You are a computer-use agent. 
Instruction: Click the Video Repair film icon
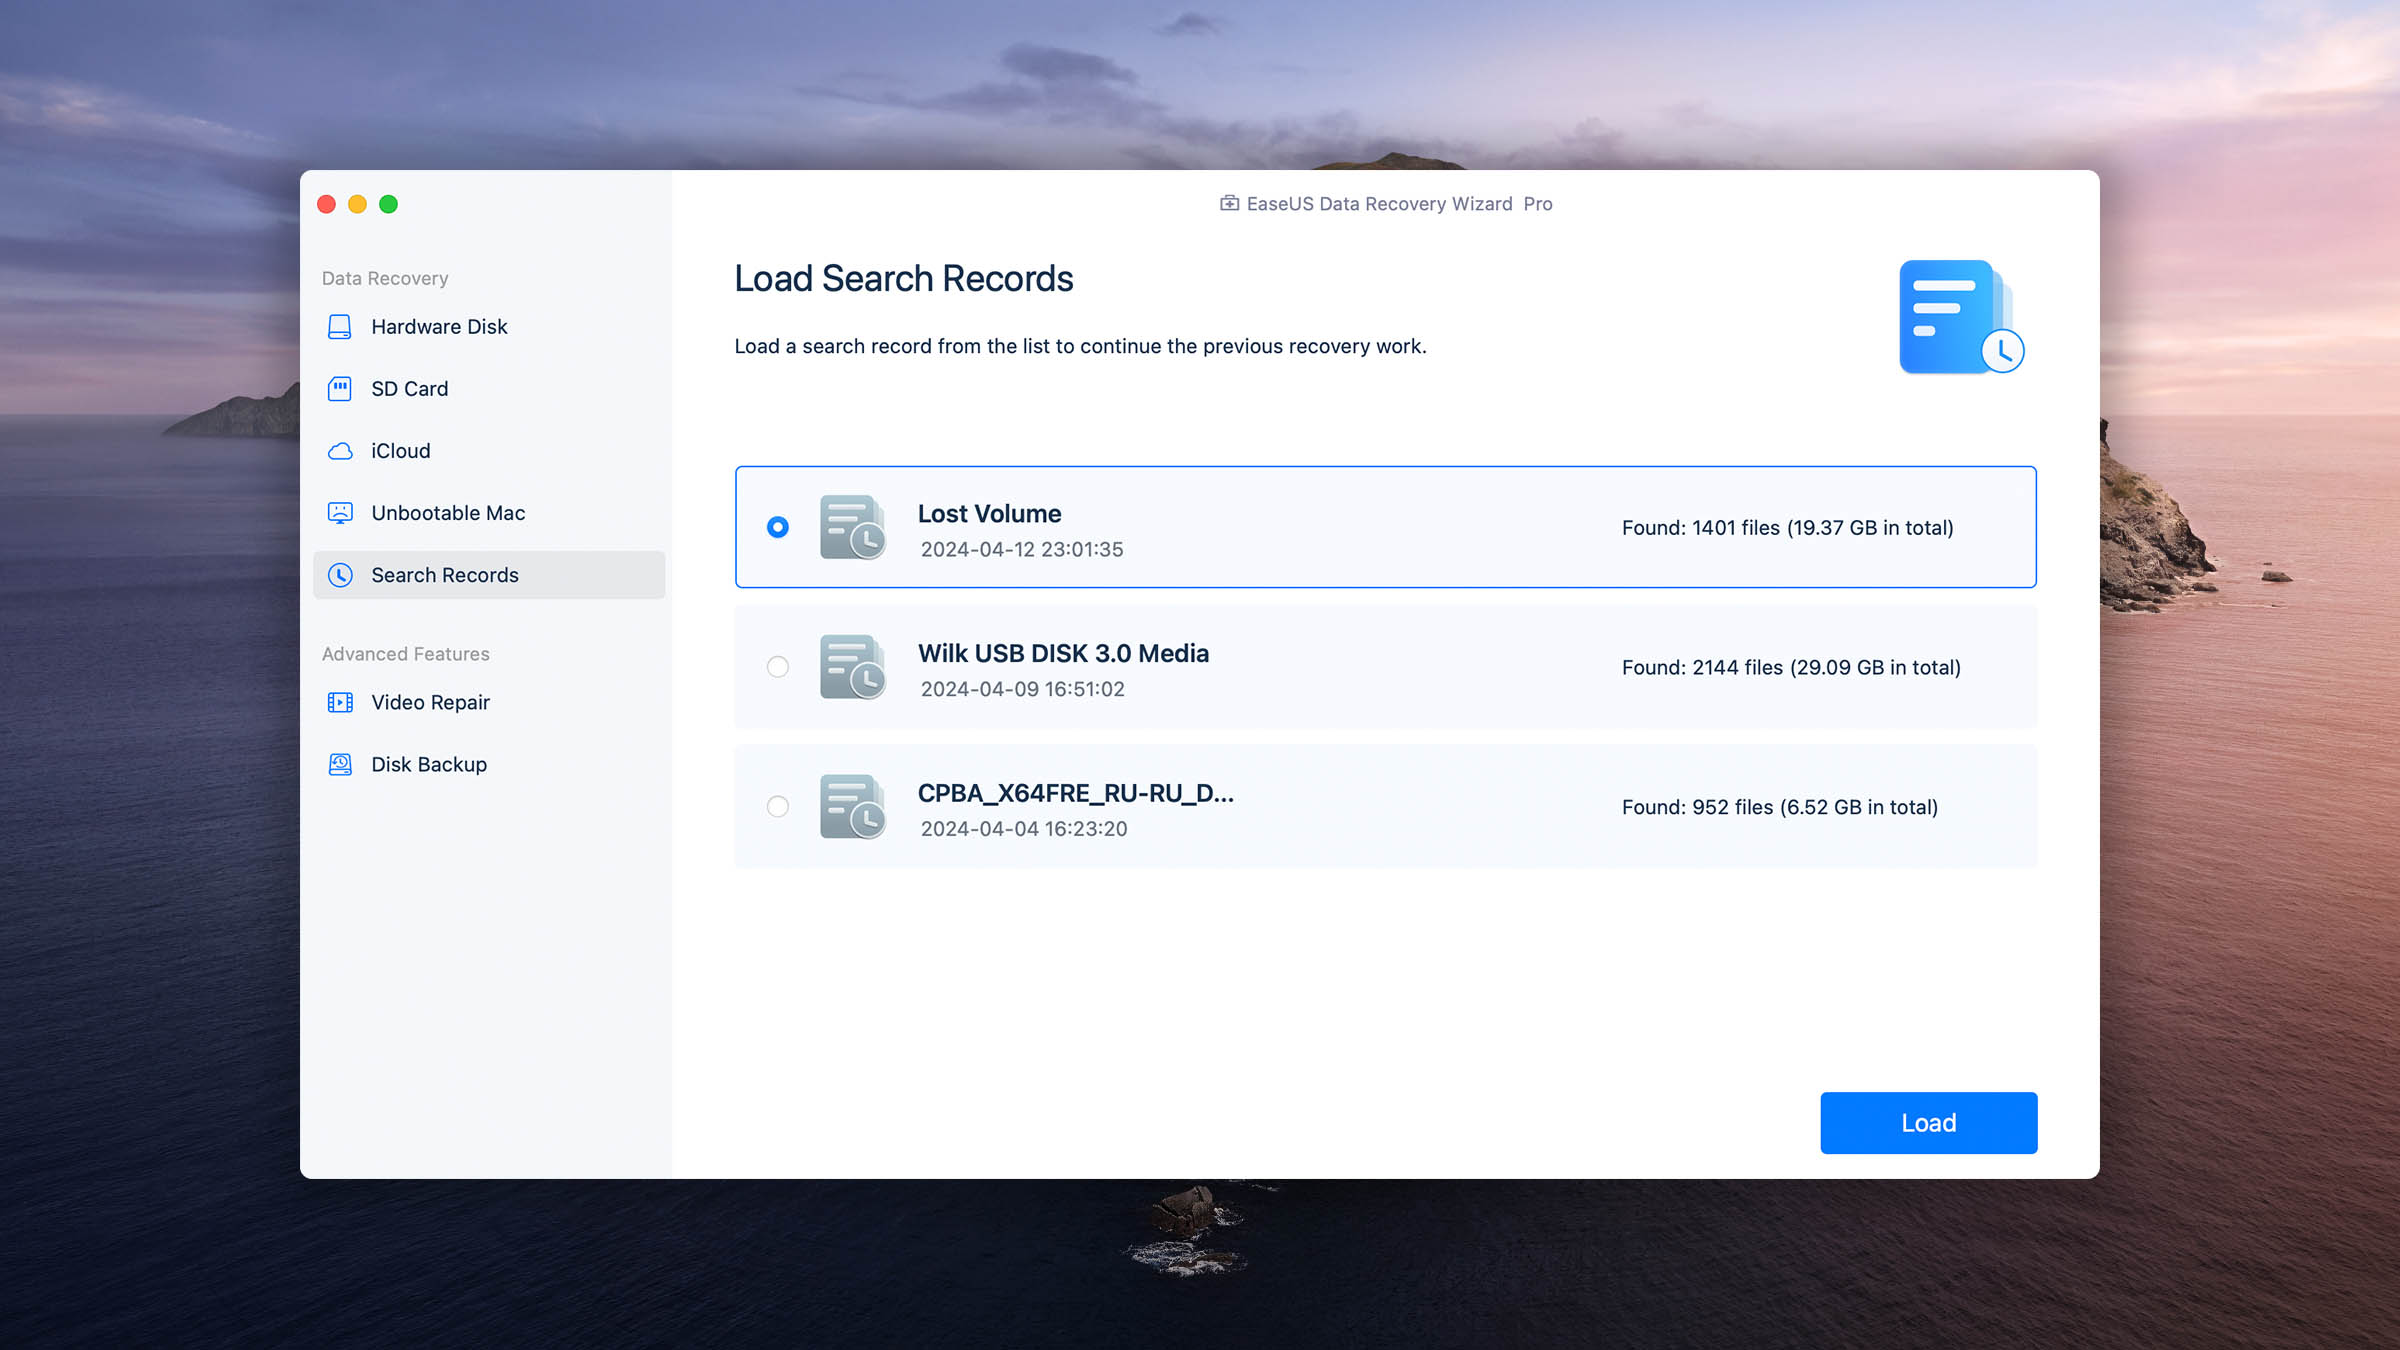(340, 702)
